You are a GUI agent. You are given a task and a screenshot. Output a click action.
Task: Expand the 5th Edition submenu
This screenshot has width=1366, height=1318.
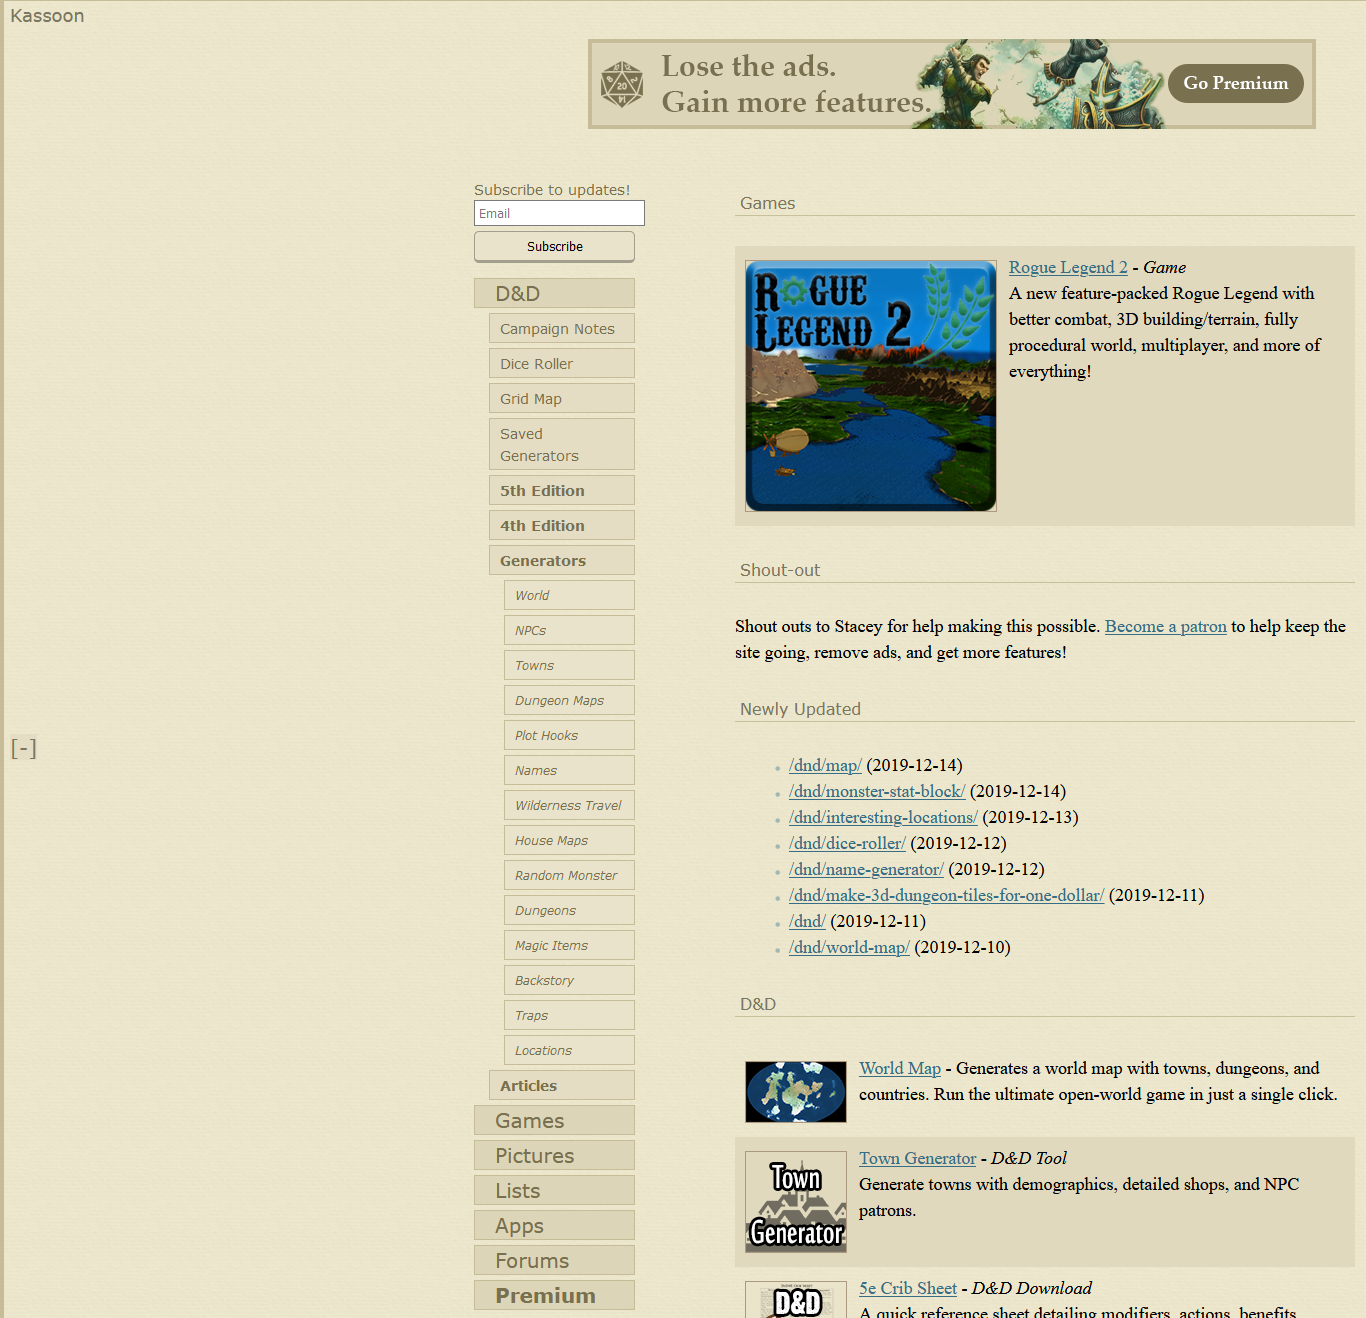tap(561, 490)
